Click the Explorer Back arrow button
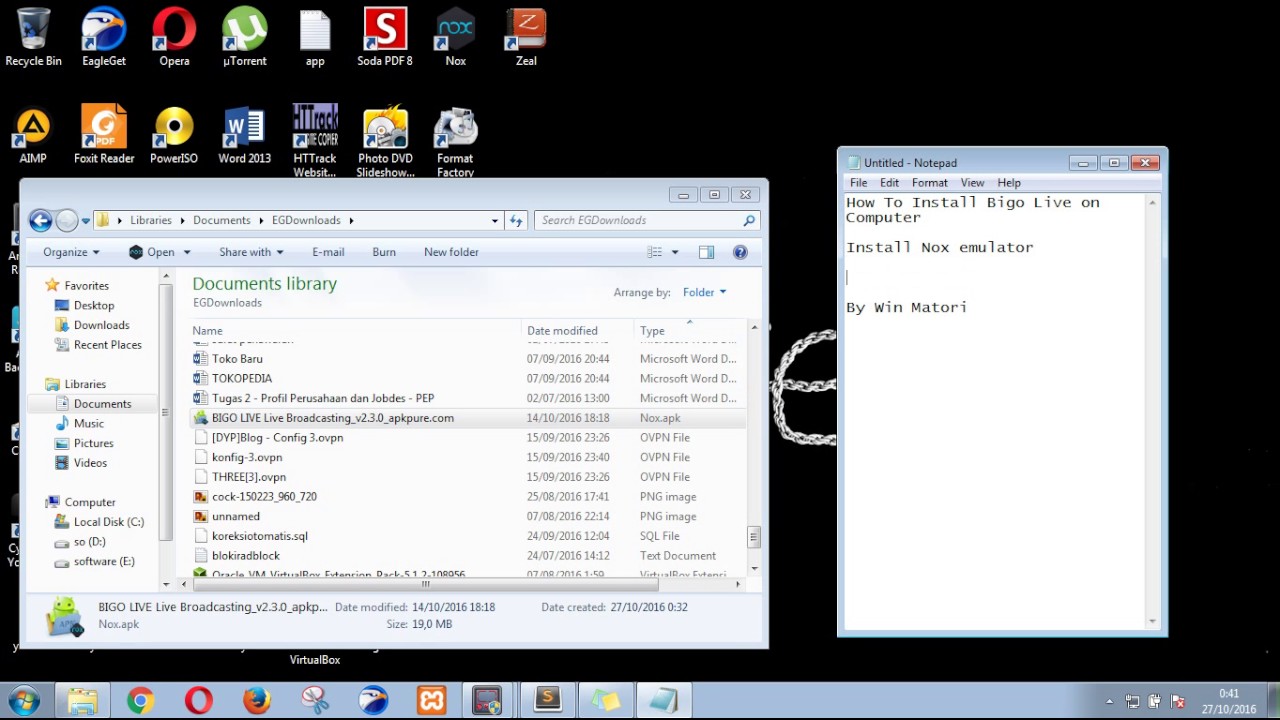 point(40,220)
